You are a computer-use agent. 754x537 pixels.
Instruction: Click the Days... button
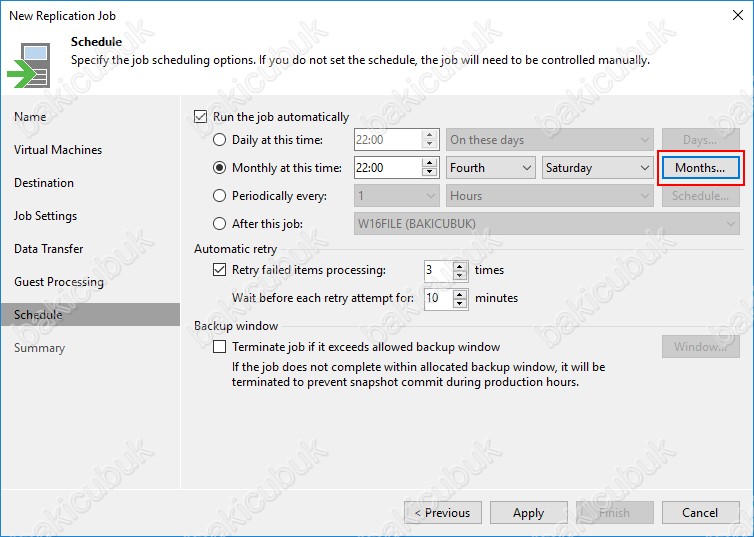click(701, 140)
